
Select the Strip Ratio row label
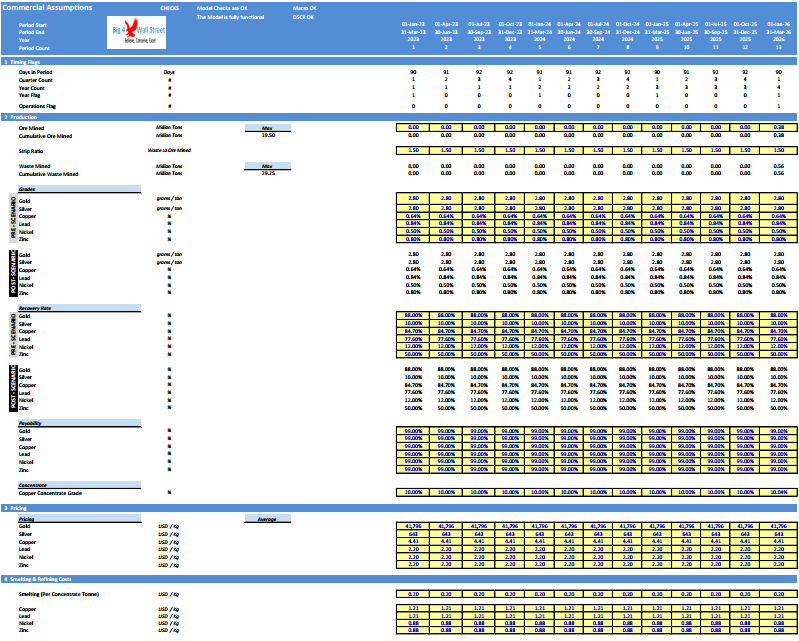pos(31,151)
